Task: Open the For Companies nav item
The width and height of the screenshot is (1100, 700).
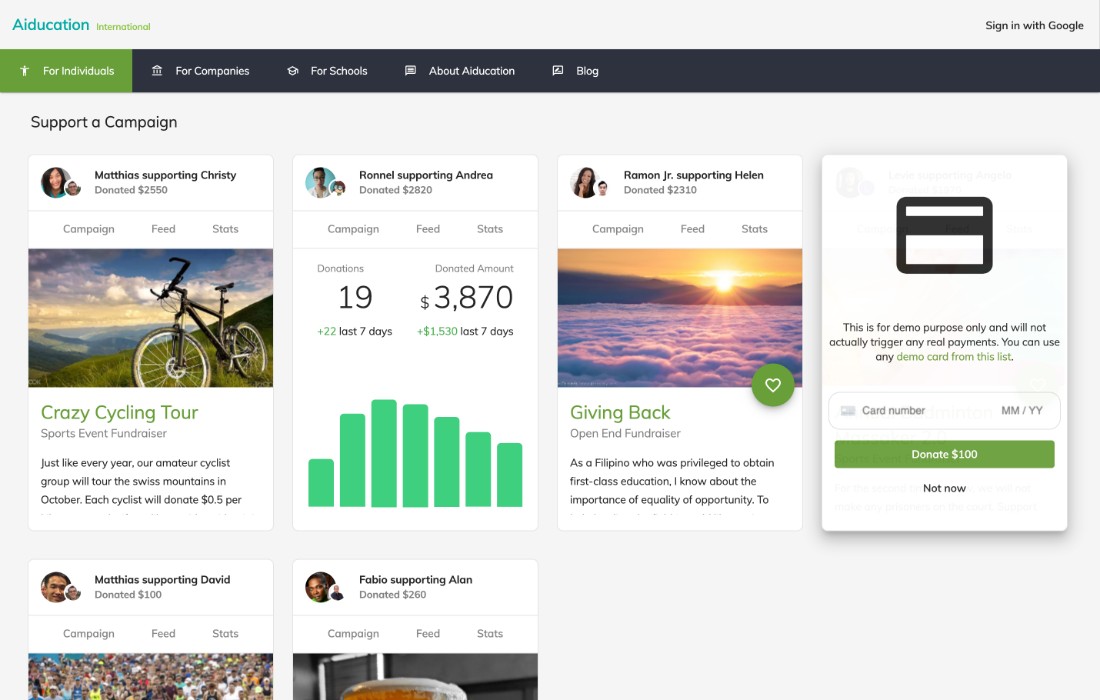Action: (201, 71)
